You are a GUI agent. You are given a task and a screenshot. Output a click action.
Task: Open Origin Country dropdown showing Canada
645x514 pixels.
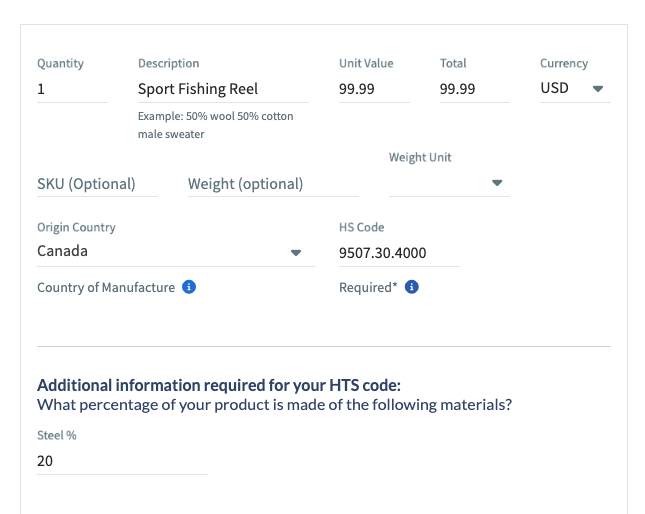(x=169, y=252)
